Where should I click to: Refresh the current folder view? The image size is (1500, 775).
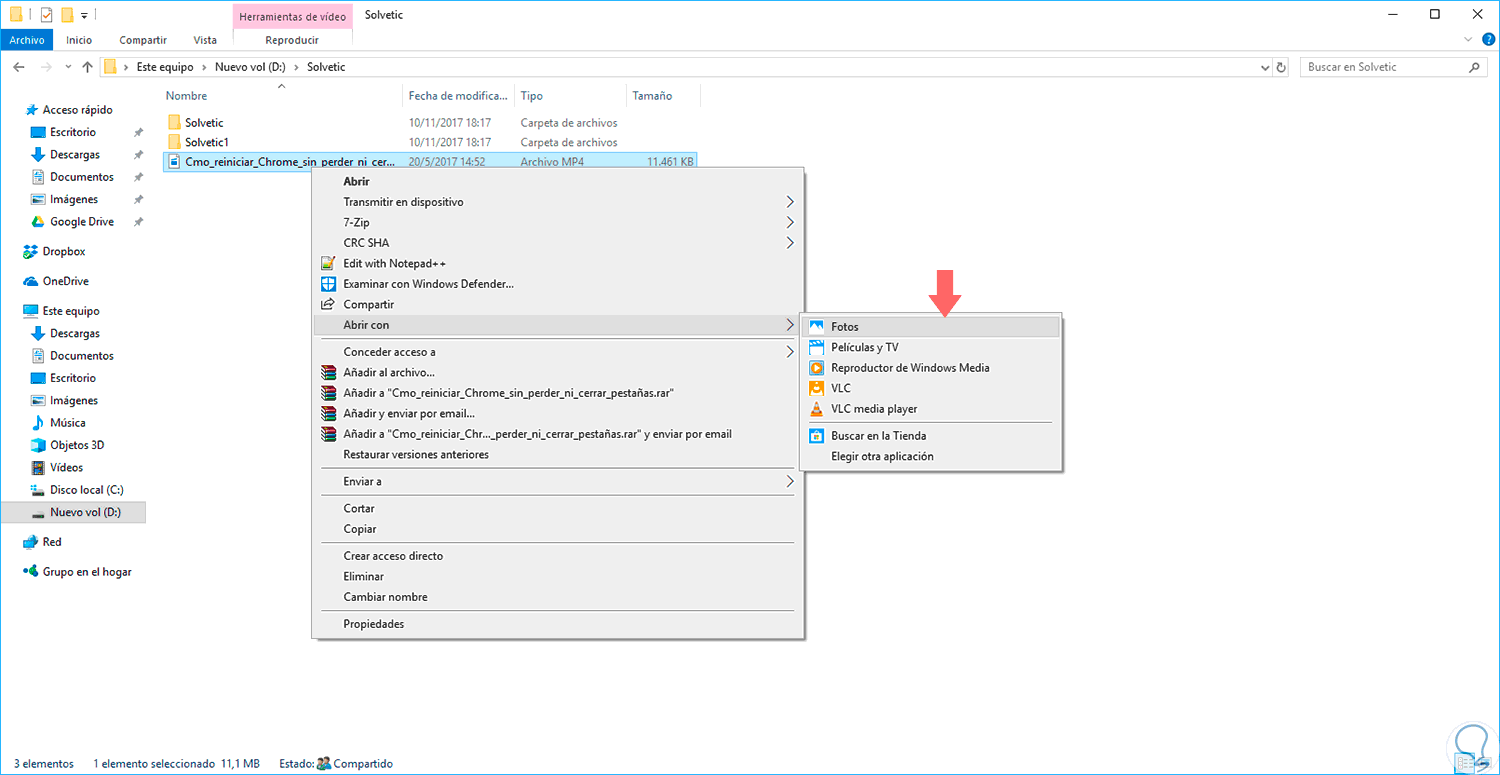1283,67
